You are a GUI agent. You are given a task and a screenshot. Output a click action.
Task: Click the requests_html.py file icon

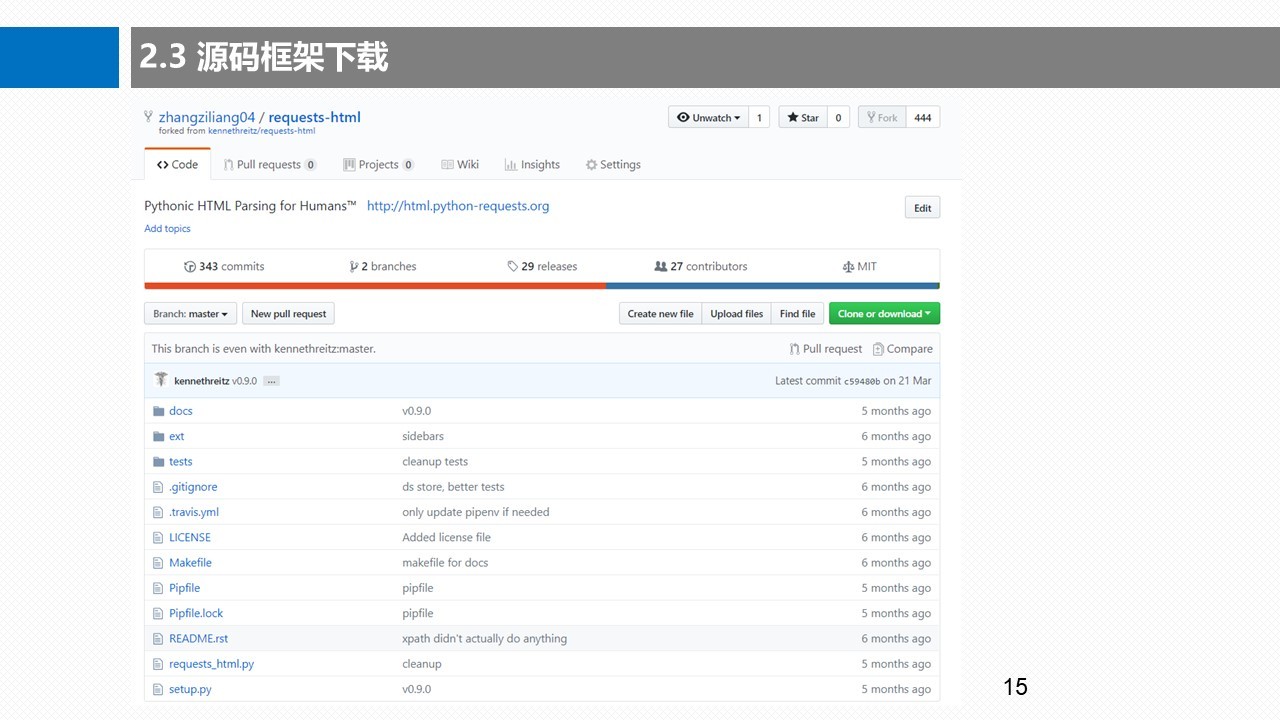click(158, 664)
